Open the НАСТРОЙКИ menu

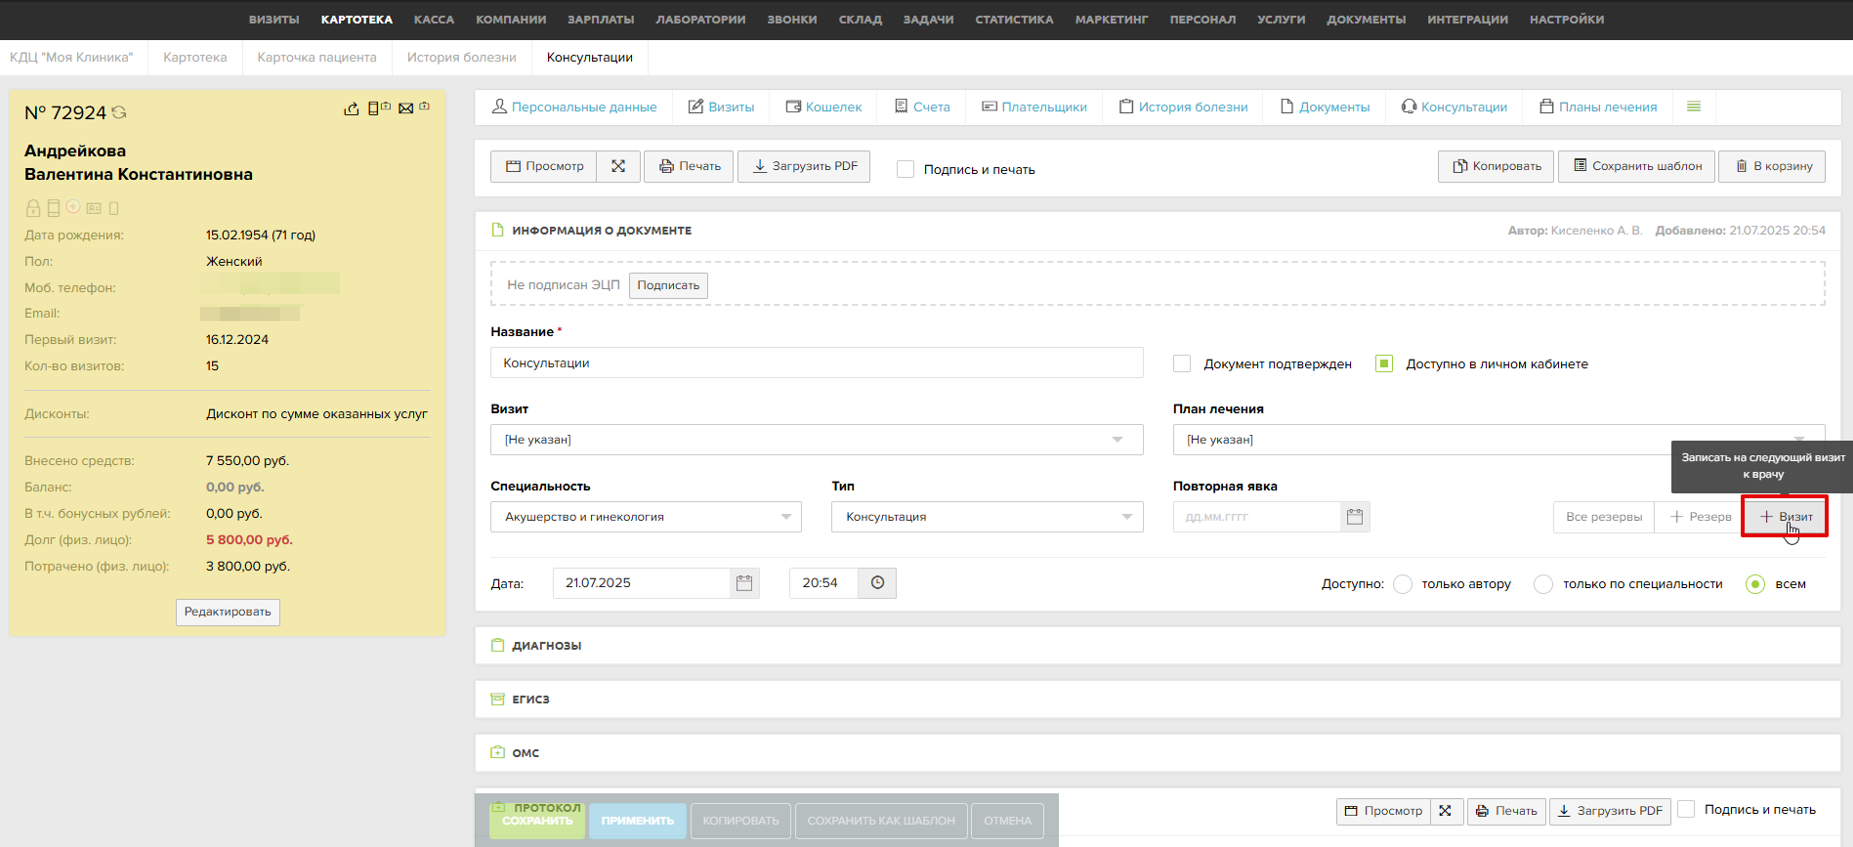(1567, 20)
